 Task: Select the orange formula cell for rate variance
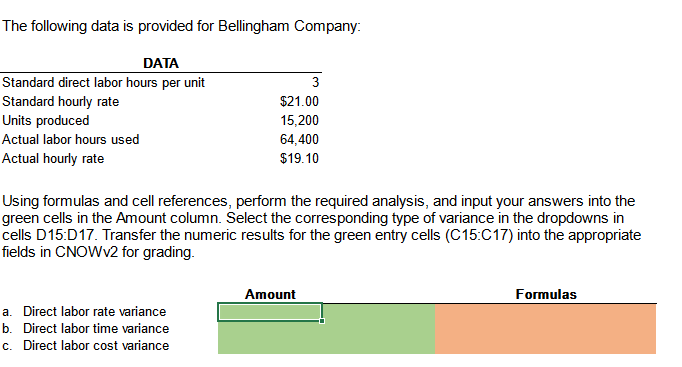coord(545,312)
